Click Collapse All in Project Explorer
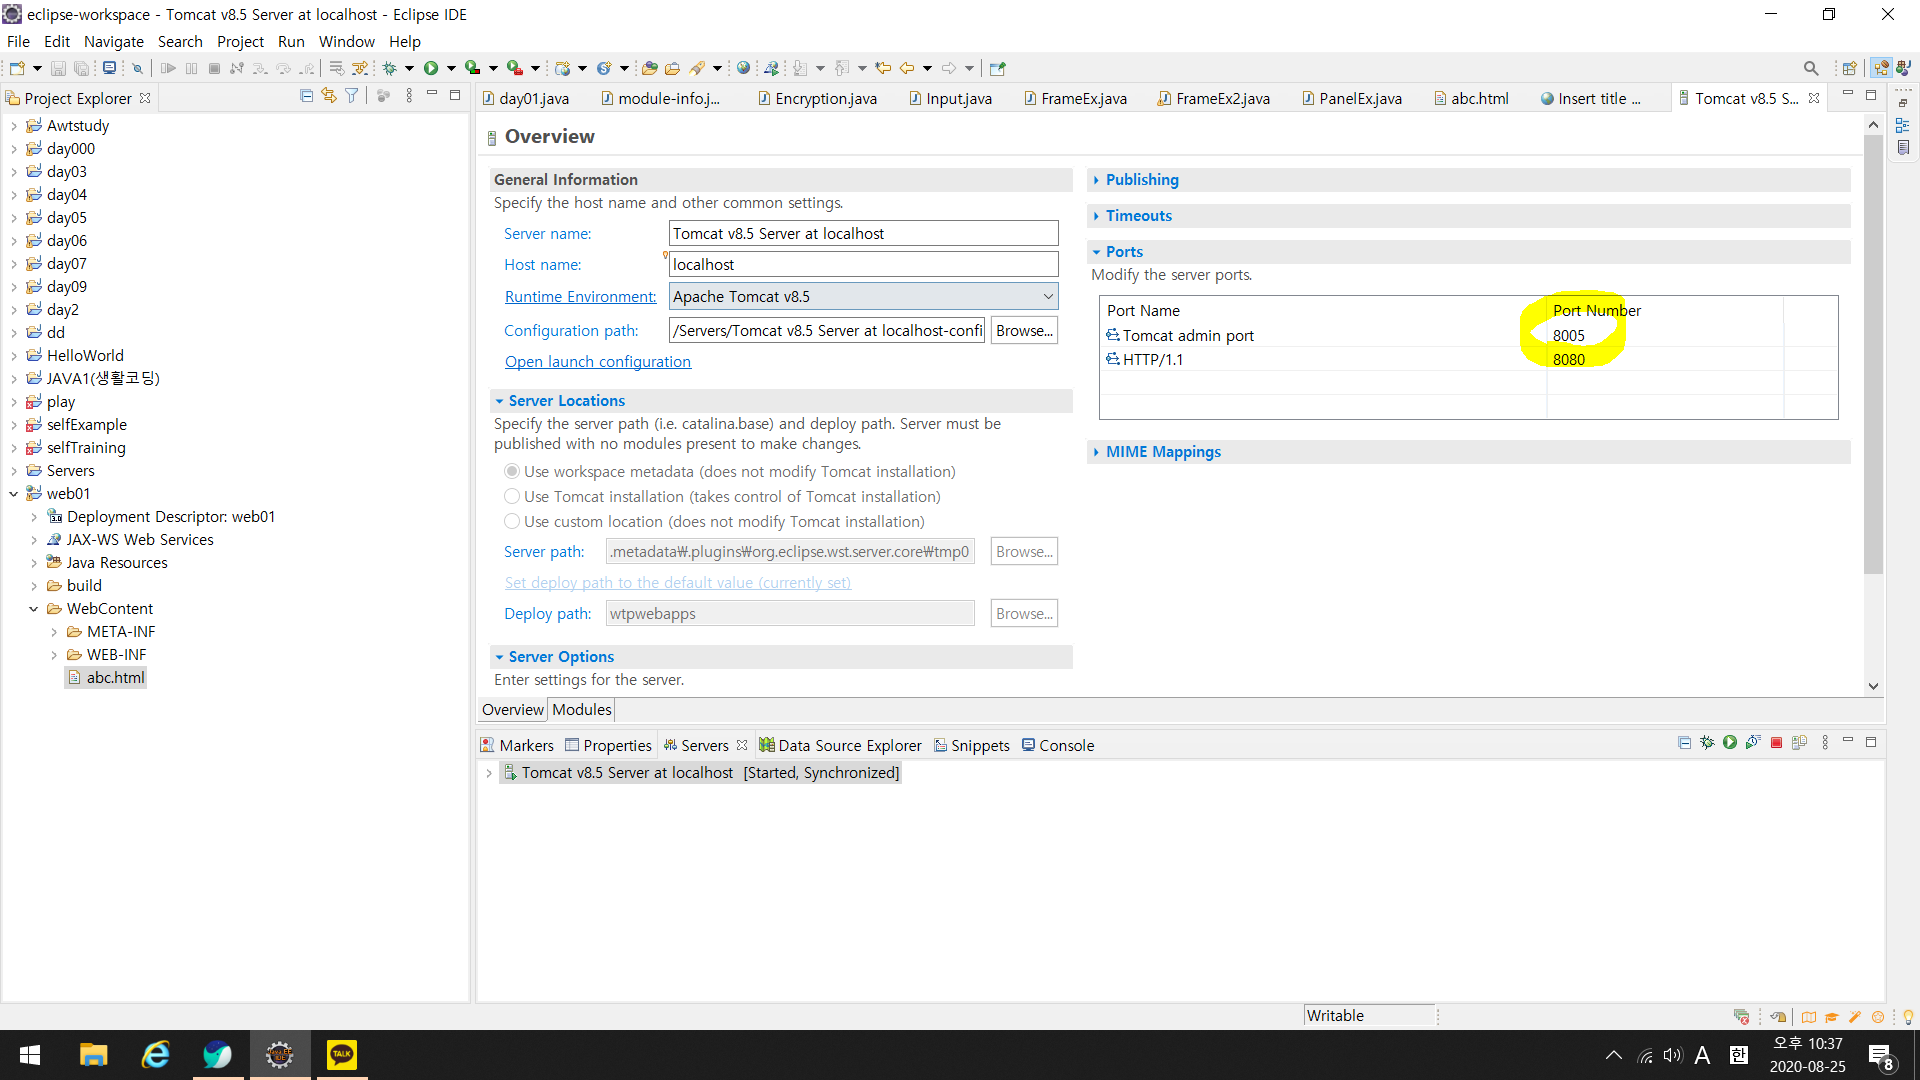Image resolution: width=1920 pixels, height=1080 pixels. pyautogui.click(x=306, y=96)
